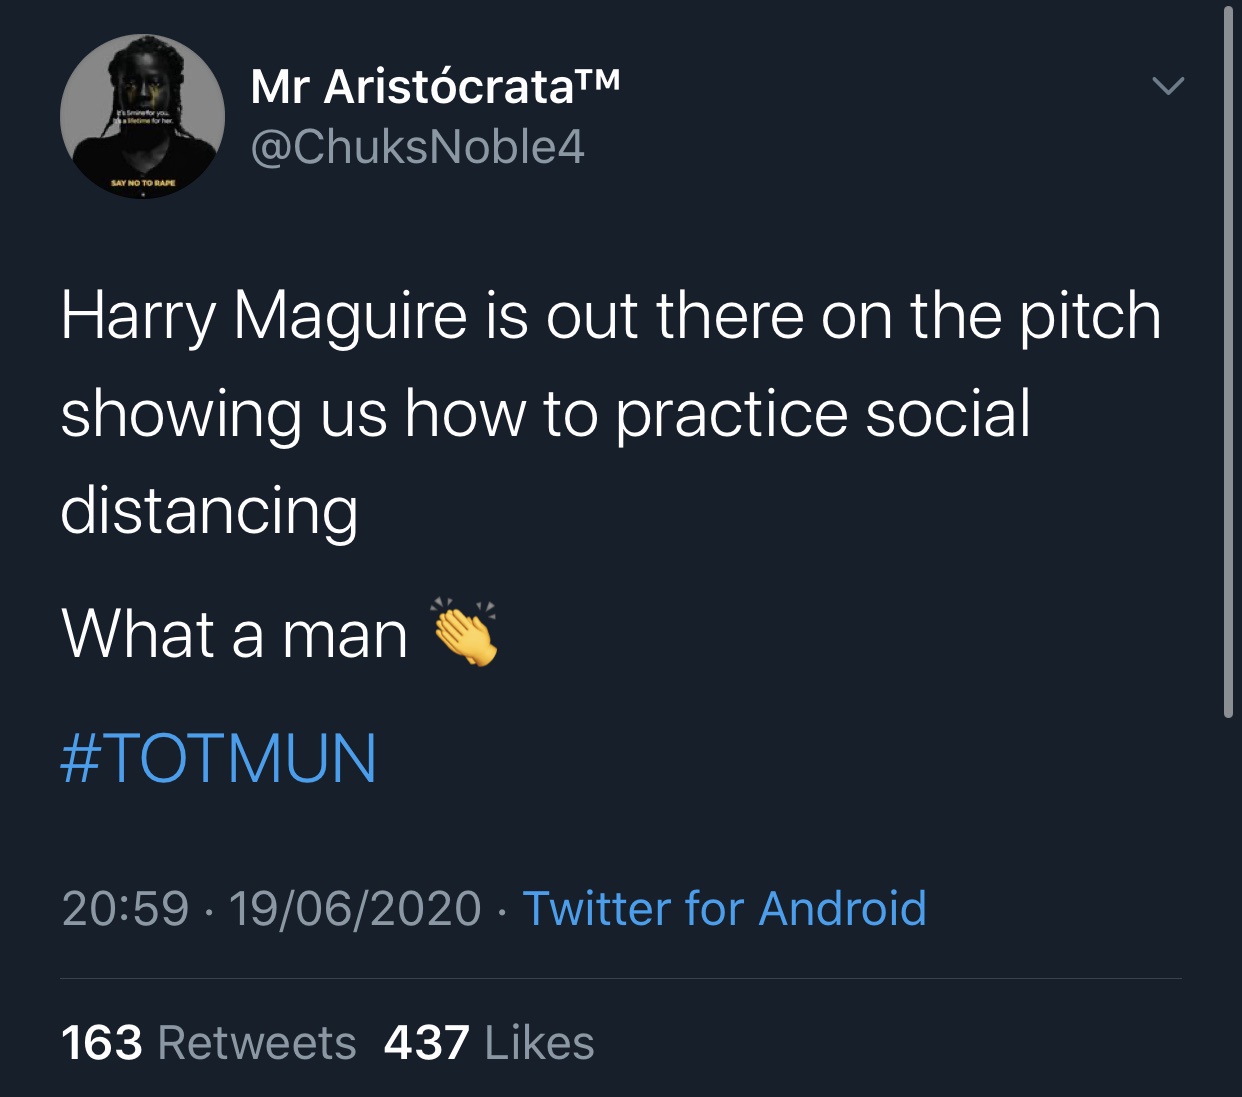Screen dimensions: 1242x1097
Task: Click the word "distancing" in tweet
Action: click(209, 510)
